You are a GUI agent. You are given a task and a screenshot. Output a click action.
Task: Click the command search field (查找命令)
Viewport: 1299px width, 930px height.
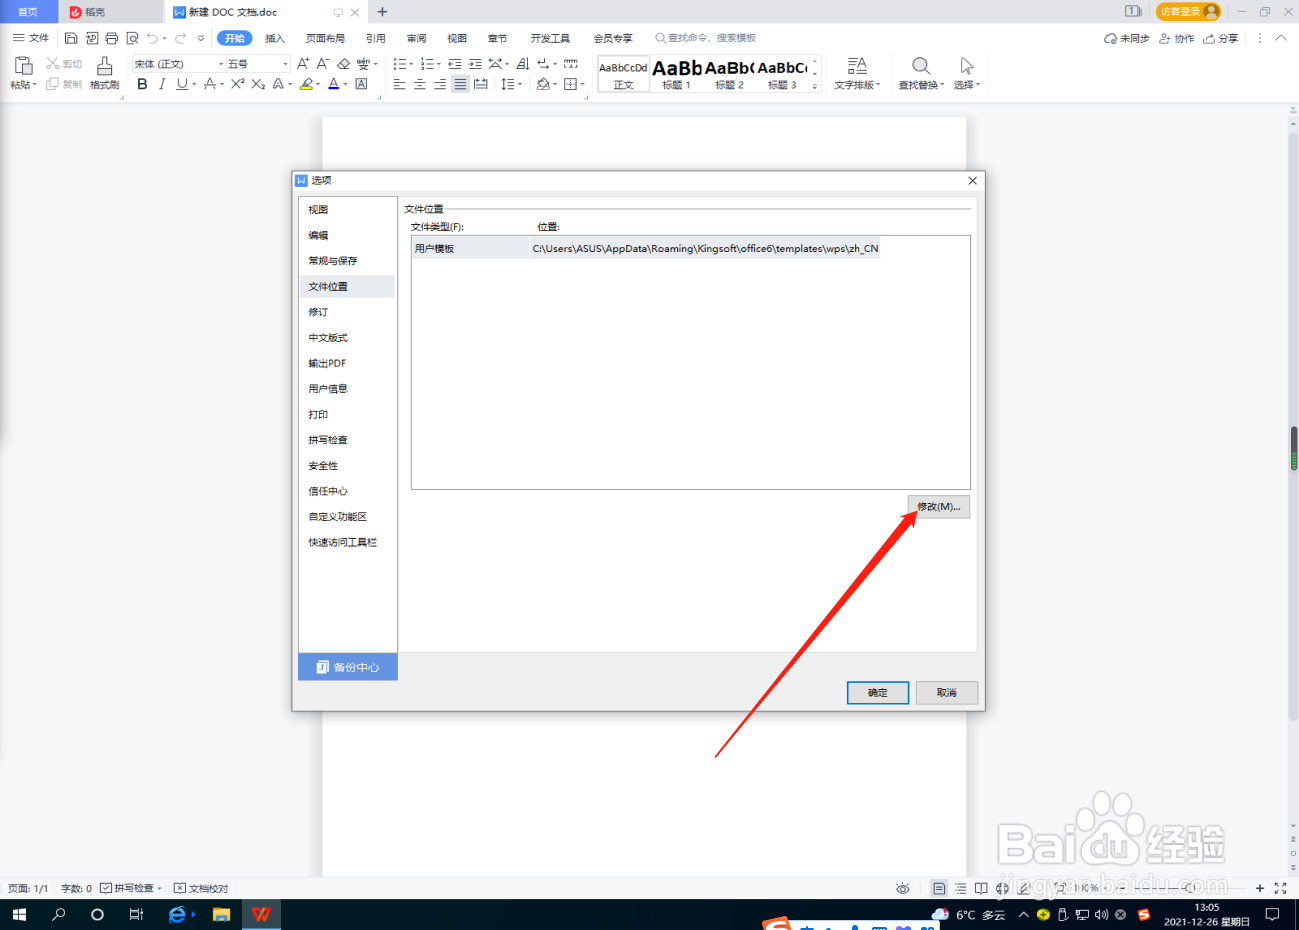706,38
